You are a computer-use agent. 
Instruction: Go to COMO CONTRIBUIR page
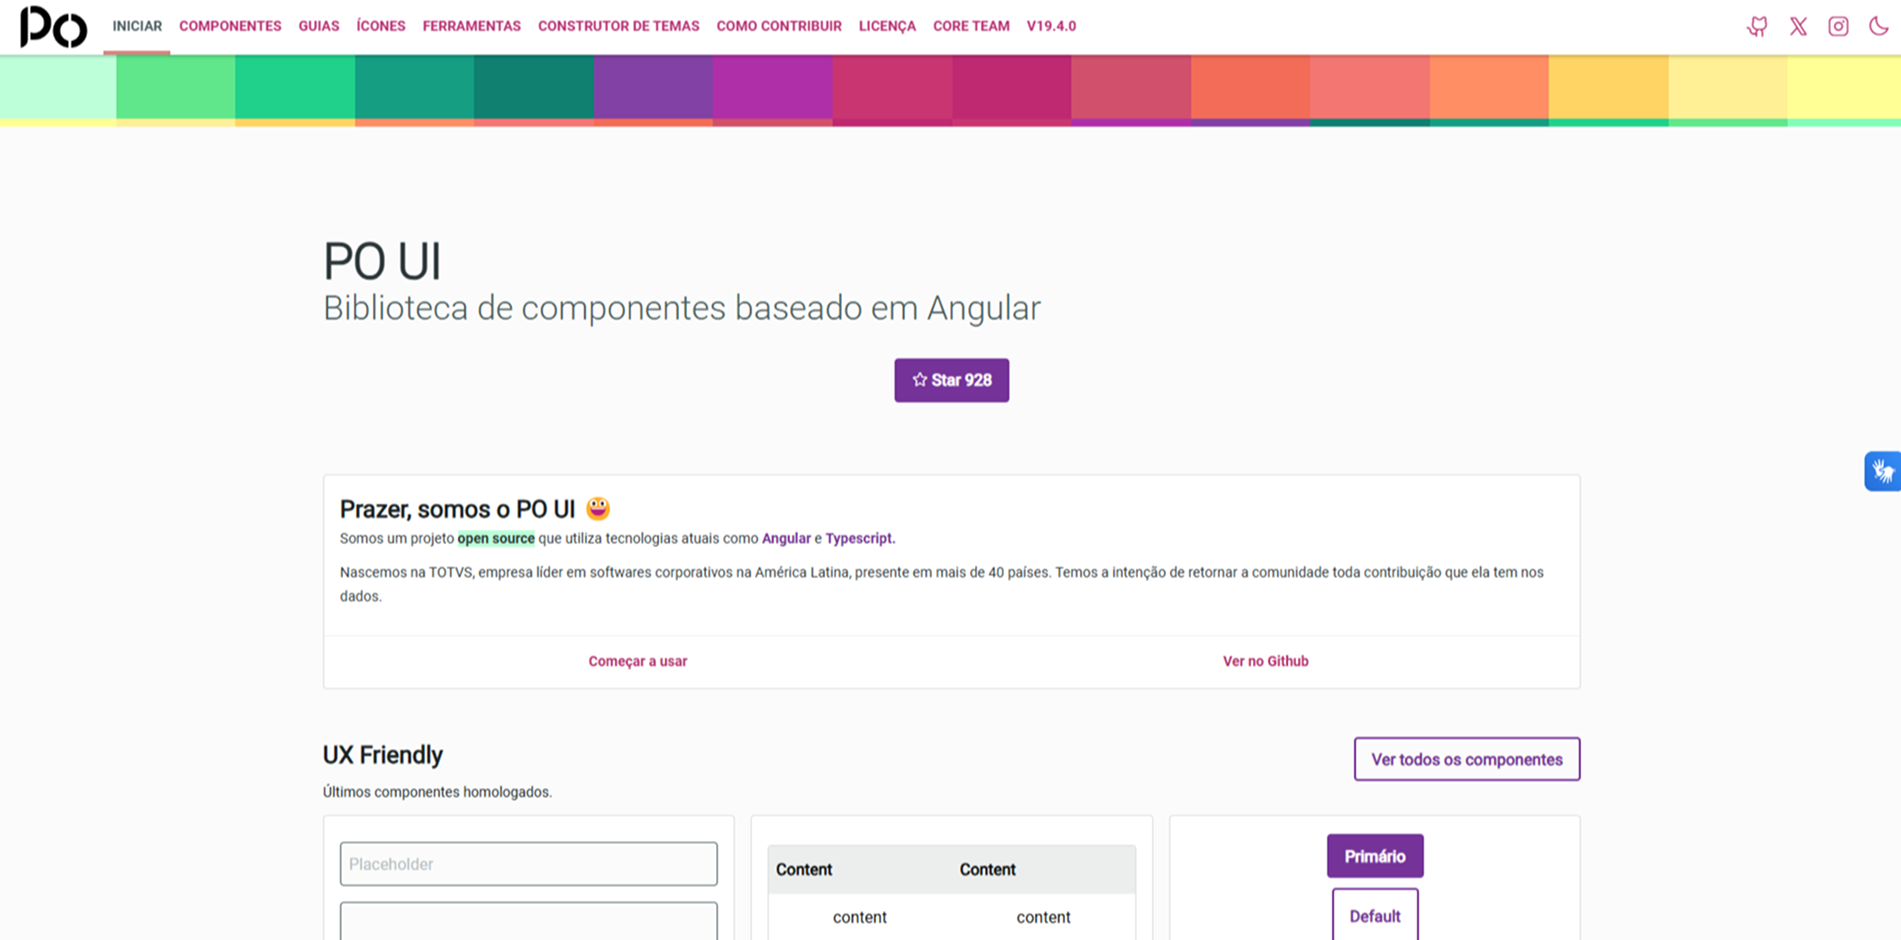pyautogui.click(x=779, y=26)
